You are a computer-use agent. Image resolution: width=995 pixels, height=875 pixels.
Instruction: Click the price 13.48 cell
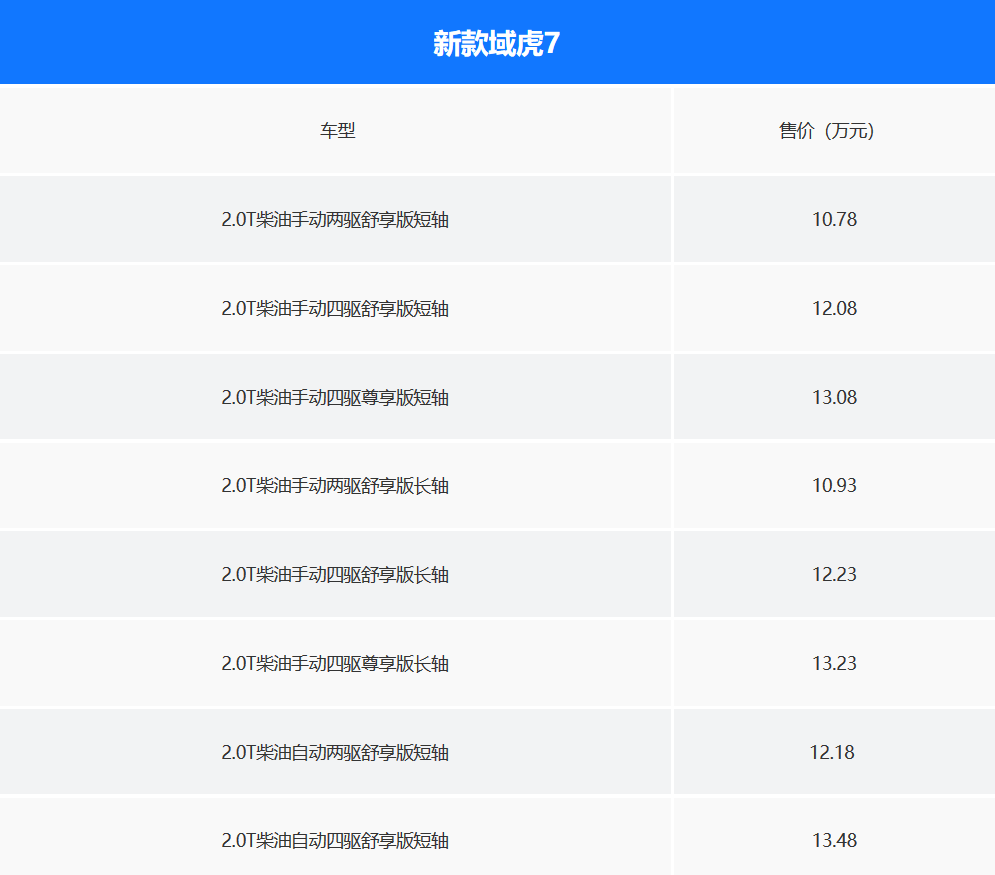(x=834, y=840)
